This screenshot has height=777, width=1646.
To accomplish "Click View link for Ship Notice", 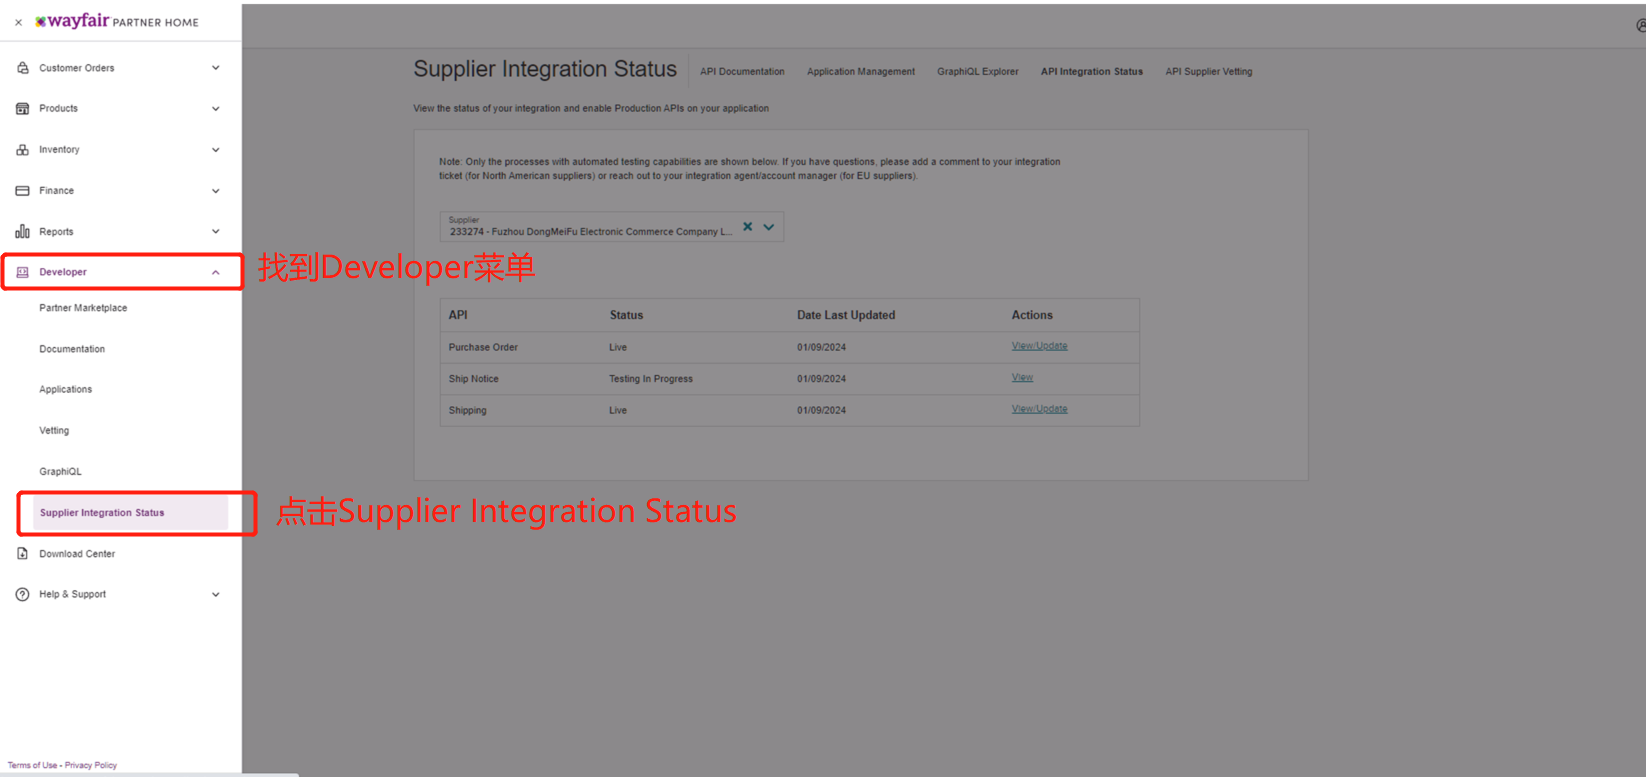I will point(1022,378).
